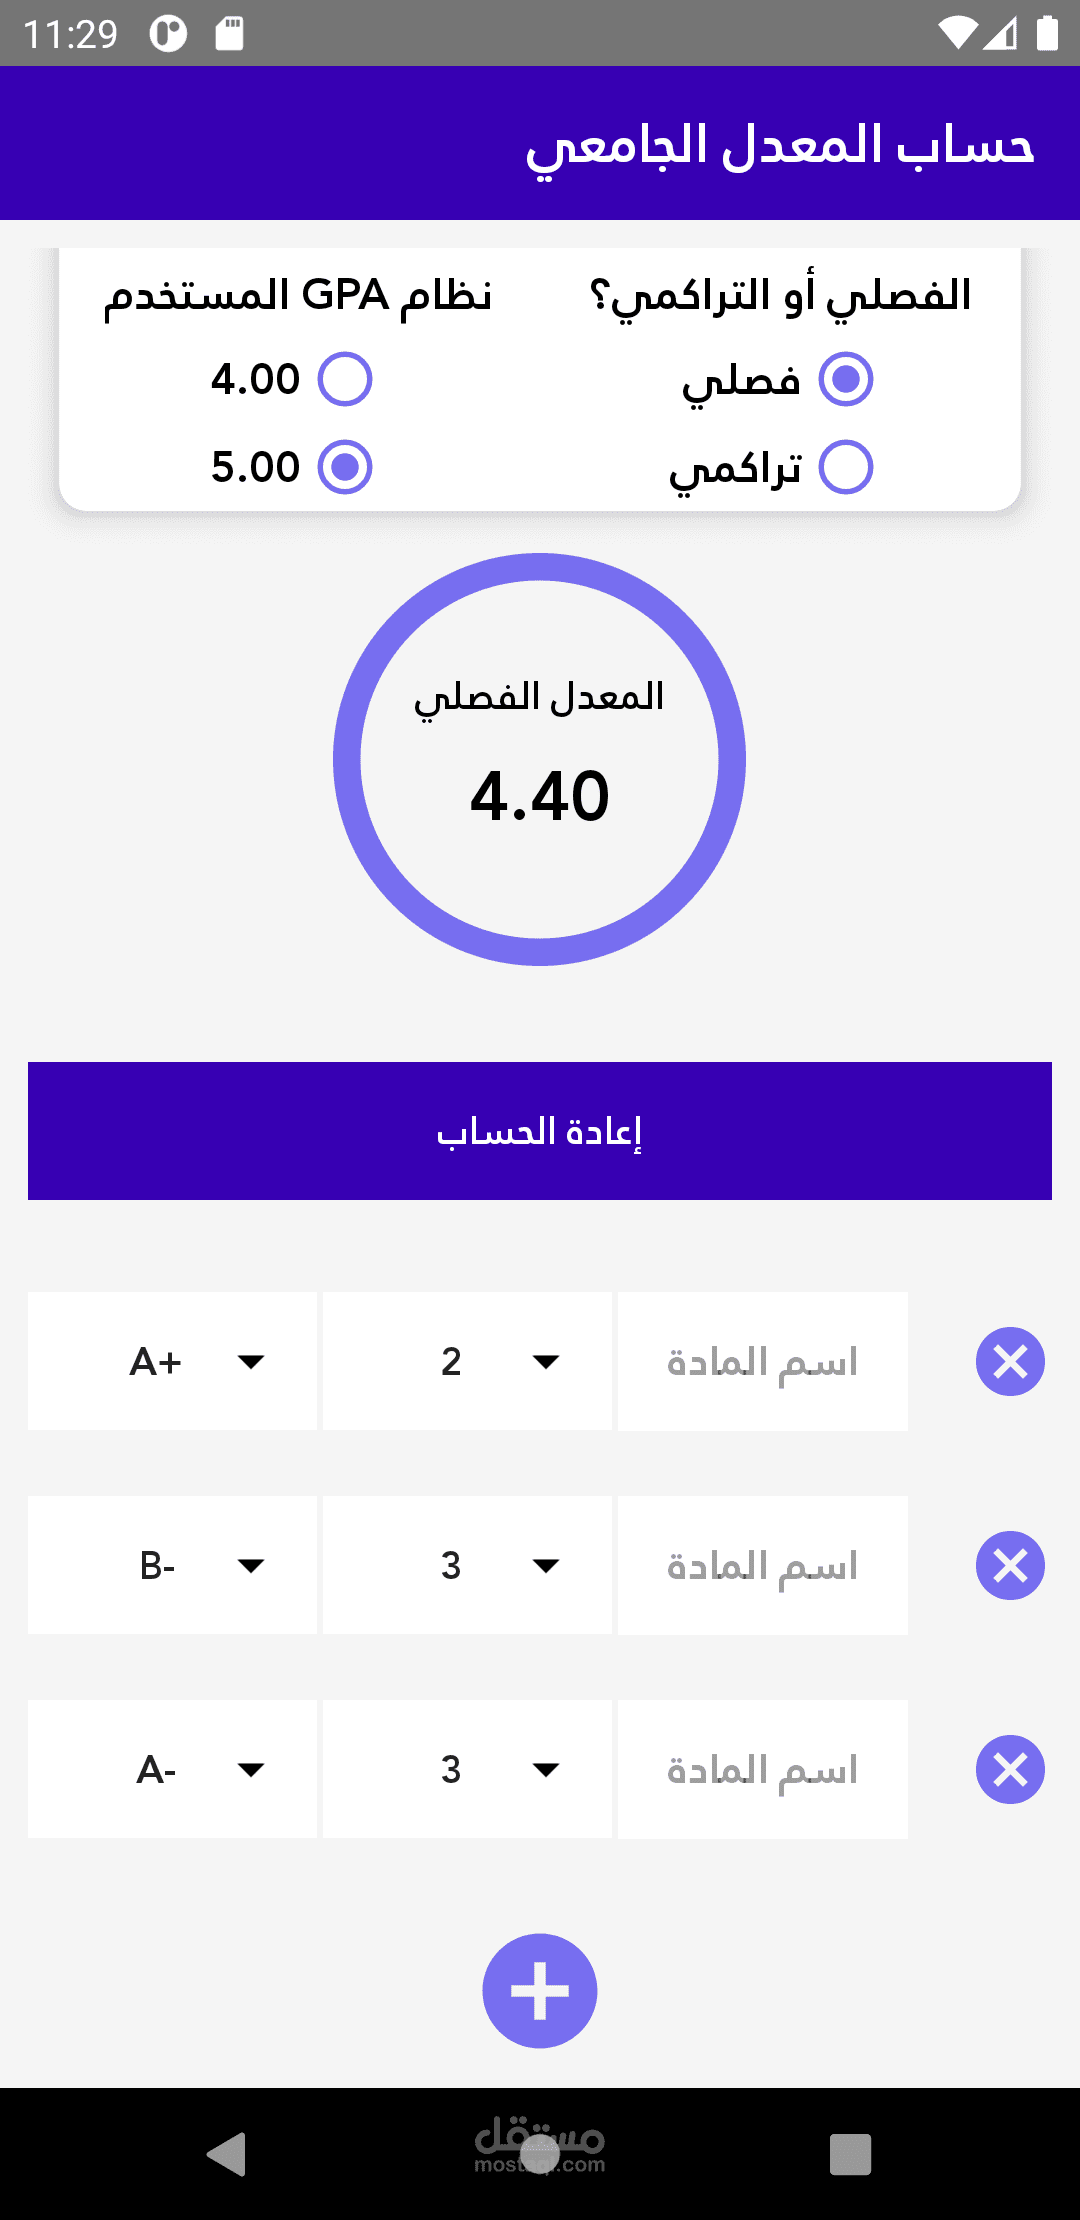Image resolution: width=1080 pixels, height=2220 pixels.
Task: Delete the B- grade course row
Action: pyautogui.click(x=1010, y=1565)
